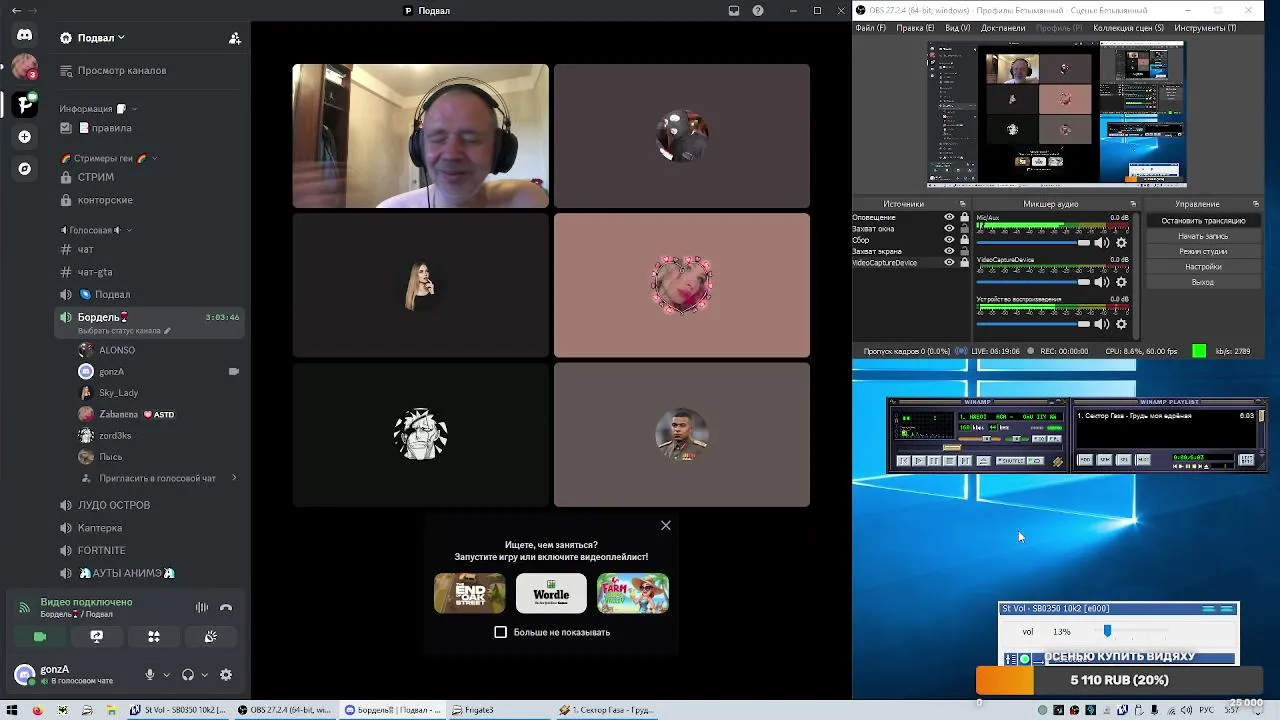This screenshot has width=1280, height=720.
Task: Open OBS Коллекция сцен menu
Action: pyautogui.click(x=1128, y=28)
